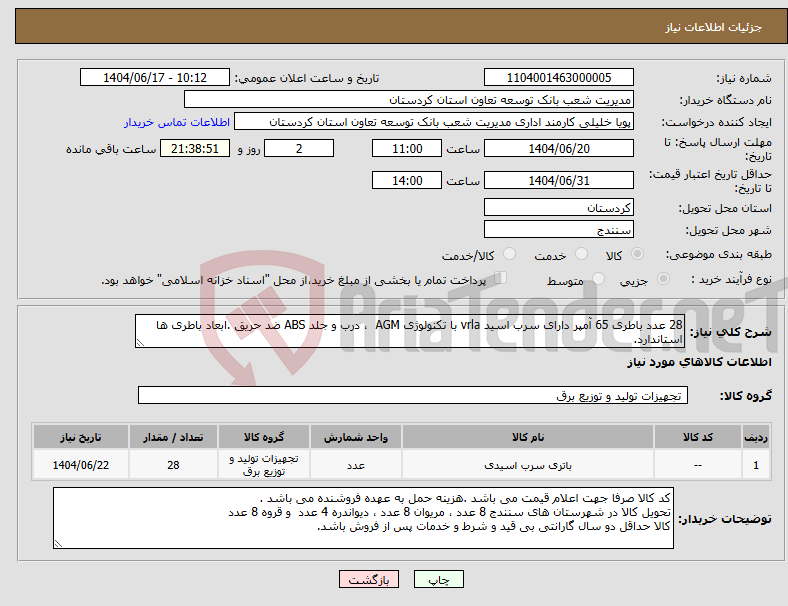Click the ردیف column header
The image size is (788, 606).
click(x=756, y=437)
